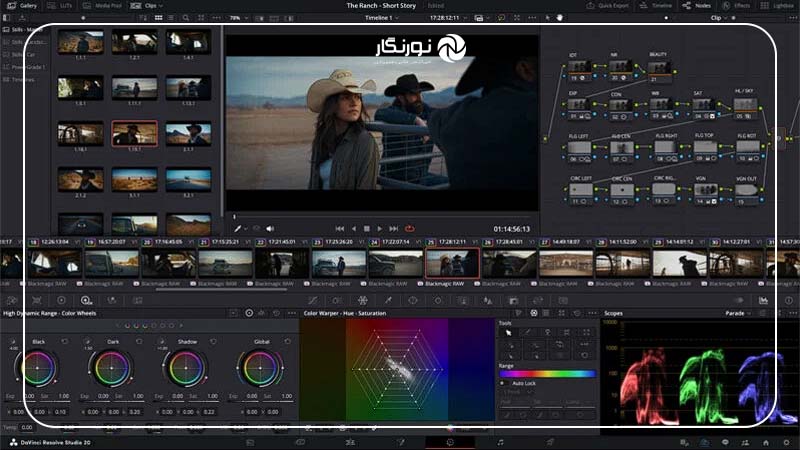
Task: Click the Color Warper range hue slider
Action: click(547, 374)
